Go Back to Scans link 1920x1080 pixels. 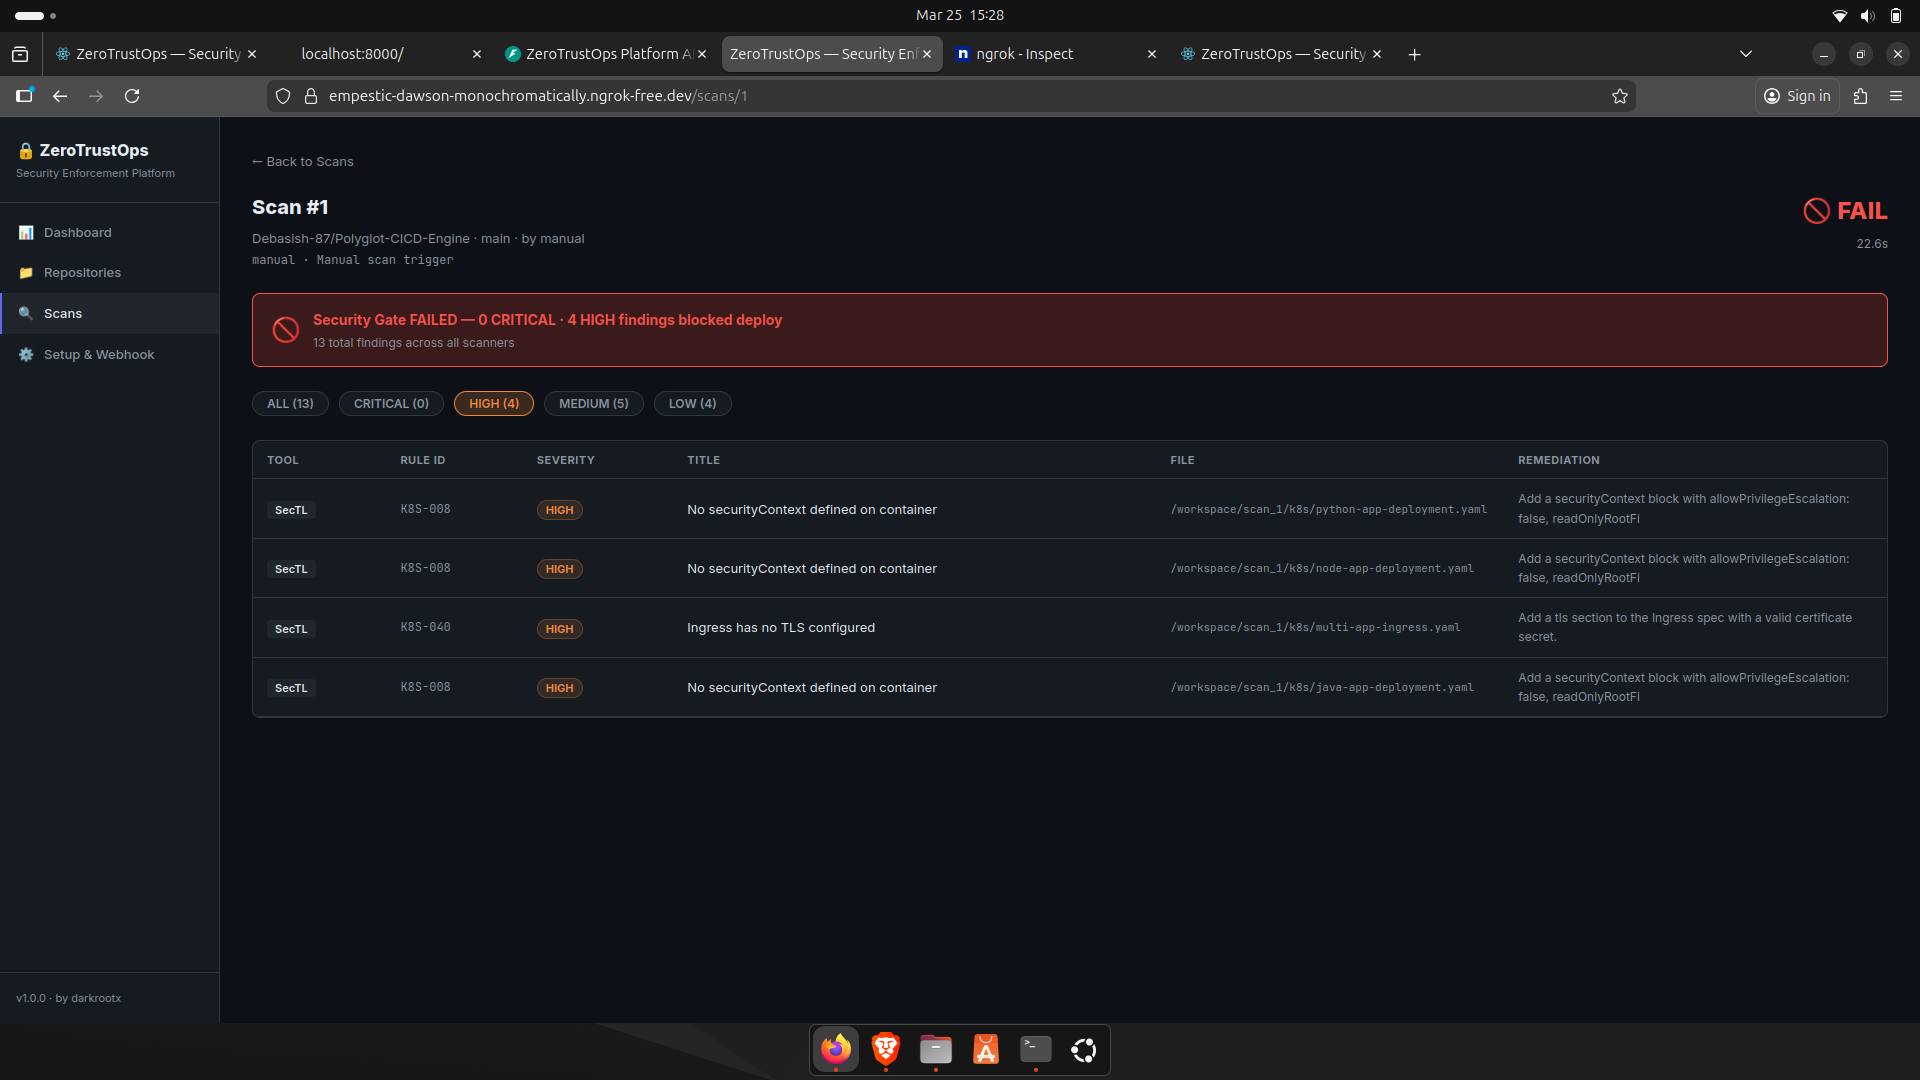pos(303,162)
